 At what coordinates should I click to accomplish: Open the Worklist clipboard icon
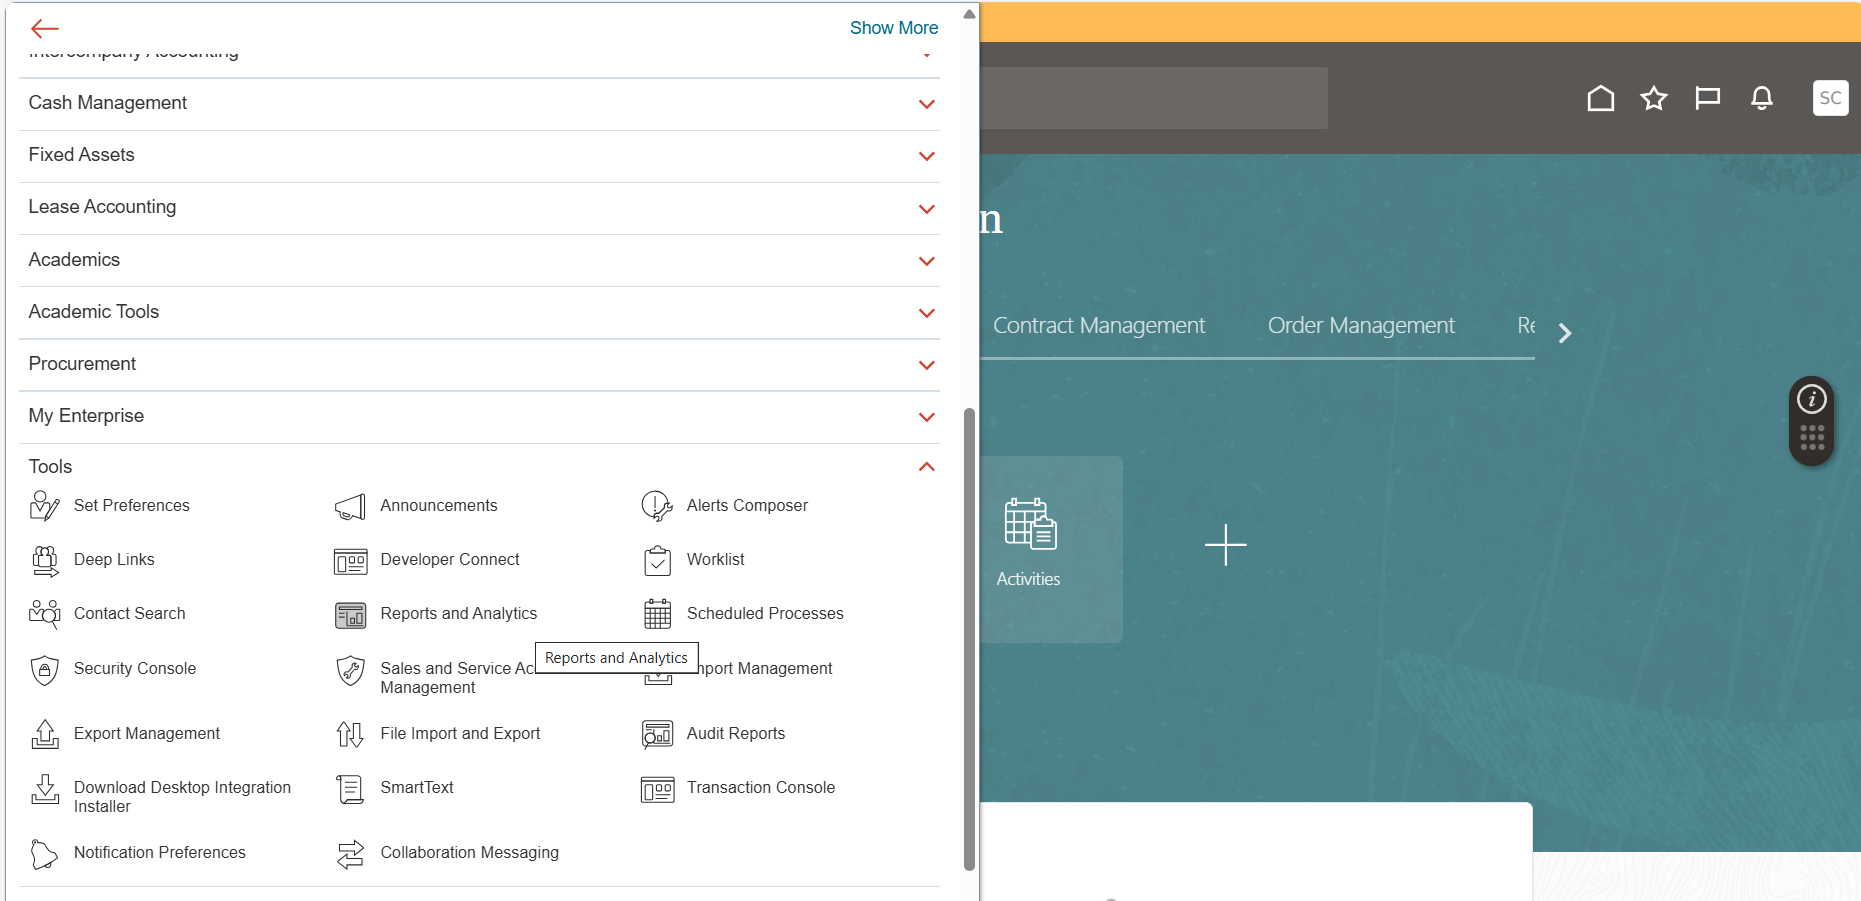(657, 561)
